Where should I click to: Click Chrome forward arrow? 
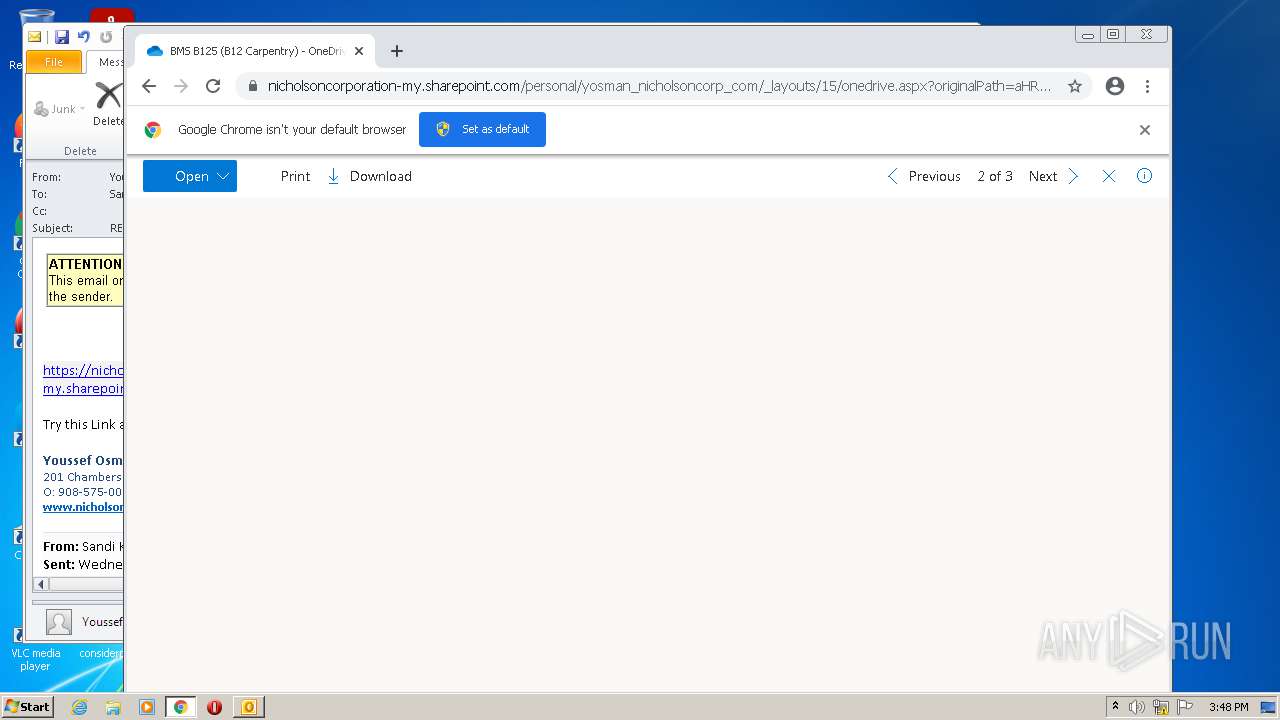181,86
